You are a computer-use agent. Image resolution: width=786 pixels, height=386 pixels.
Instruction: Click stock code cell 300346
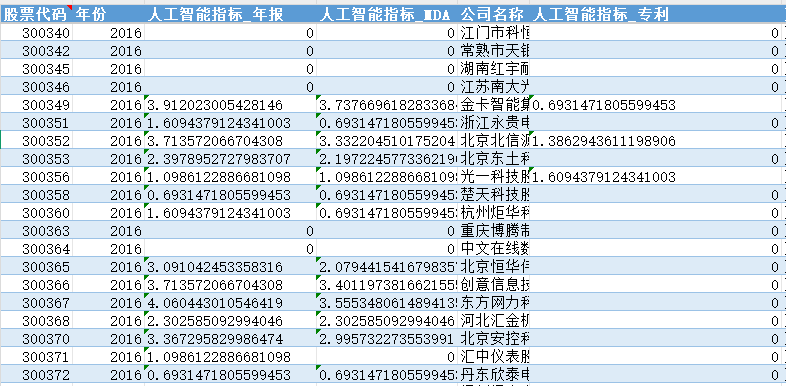37,87
